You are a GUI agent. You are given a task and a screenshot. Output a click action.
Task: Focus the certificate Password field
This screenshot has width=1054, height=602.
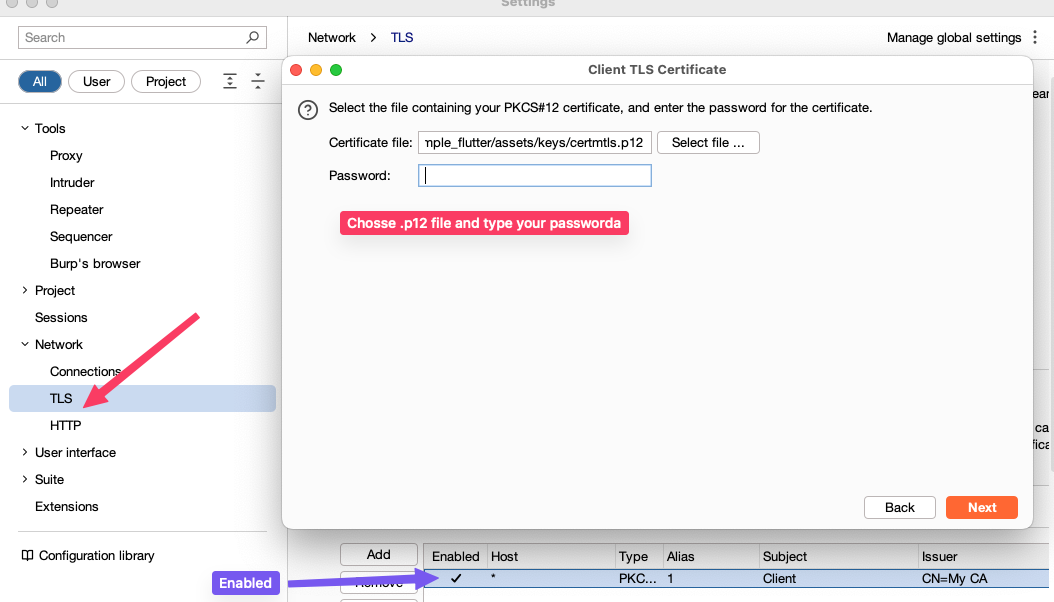535,176
